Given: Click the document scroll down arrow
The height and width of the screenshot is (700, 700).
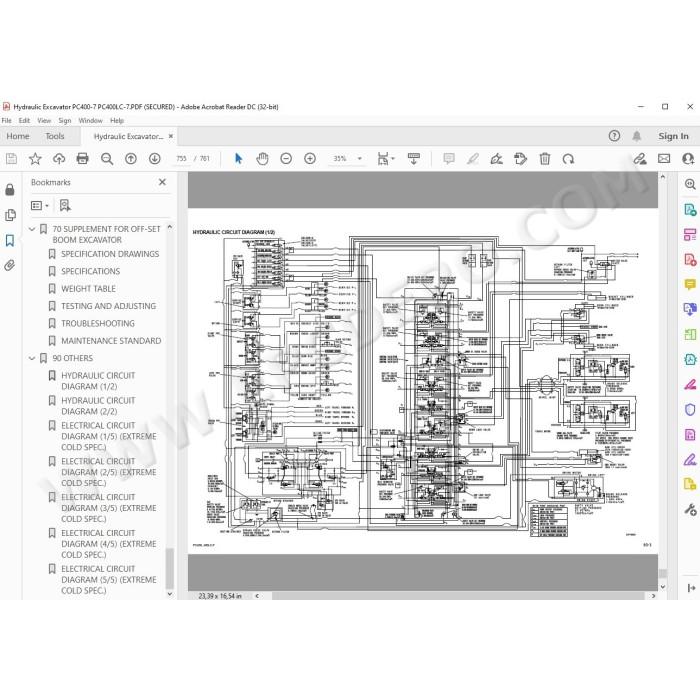Looking at the screenshot, I should (x=662, y=587).
